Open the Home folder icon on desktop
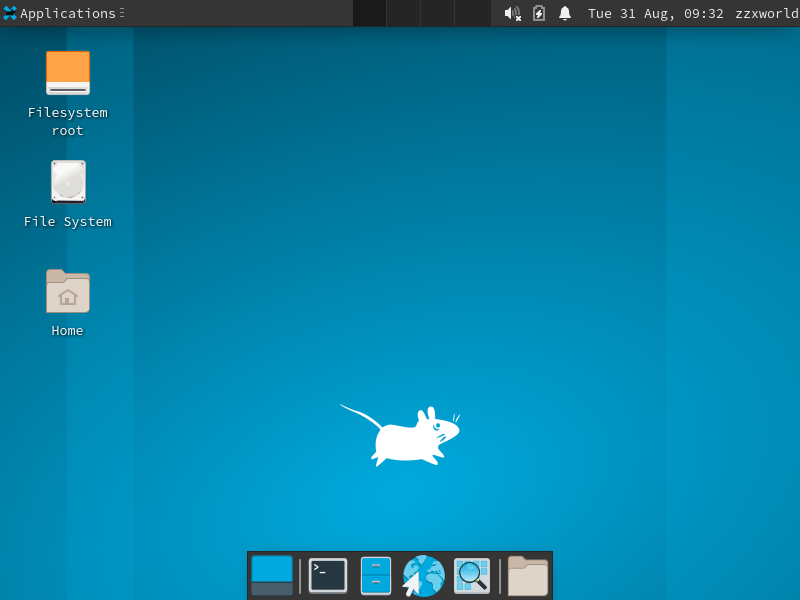Viewport: 800px width, 600px height. pos(67,292)
